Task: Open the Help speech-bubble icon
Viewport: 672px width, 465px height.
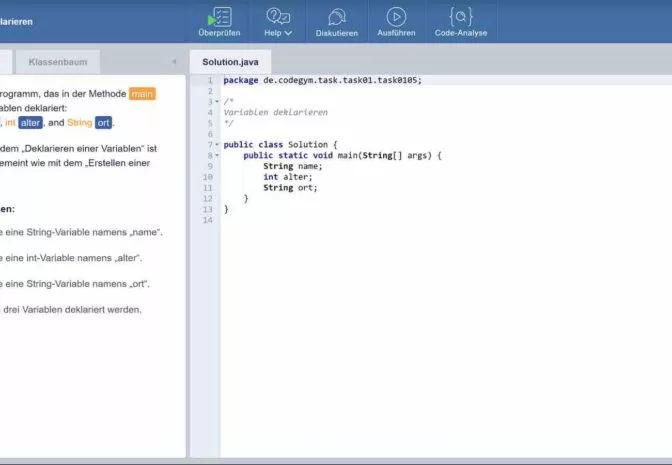Action: (278, 16)
